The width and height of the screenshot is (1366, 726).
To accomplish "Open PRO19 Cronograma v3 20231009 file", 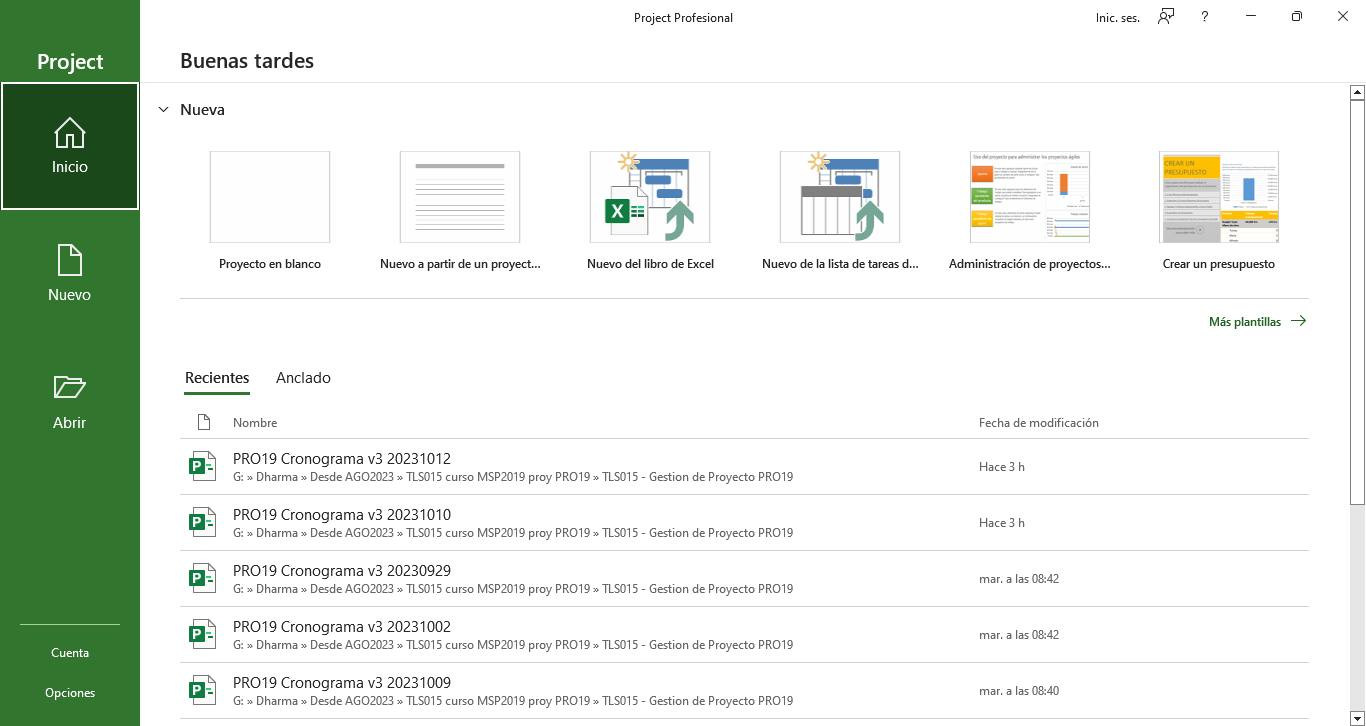I will coord(744,691).
